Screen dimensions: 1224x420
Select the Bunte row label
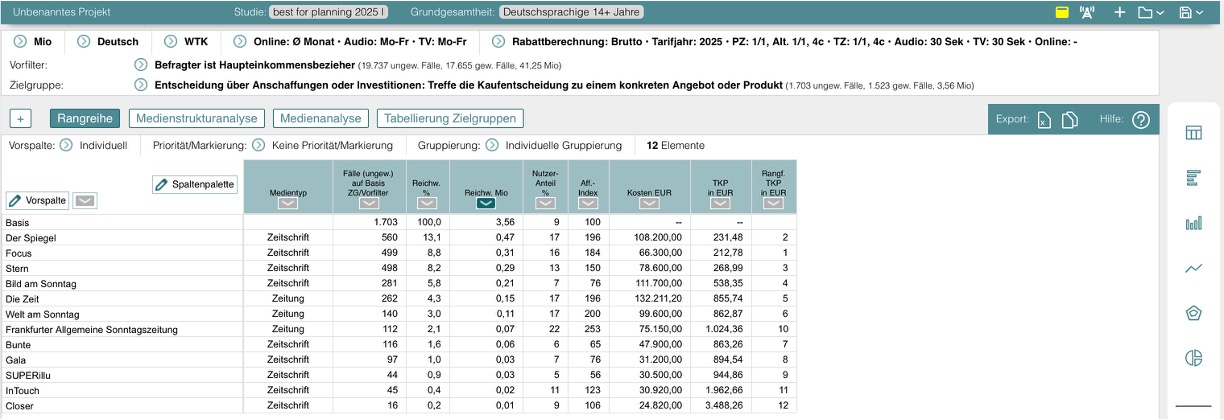19,344
